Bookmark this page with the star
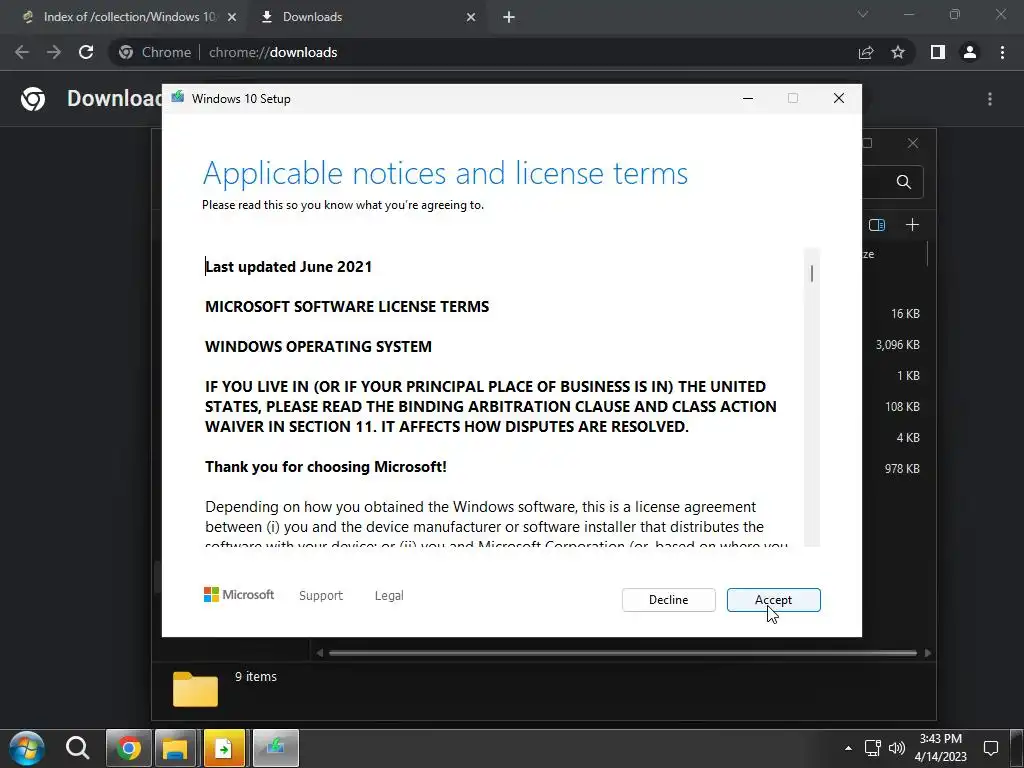Image resolution: width=1024 pixels, height=768 pixels. 898,52
